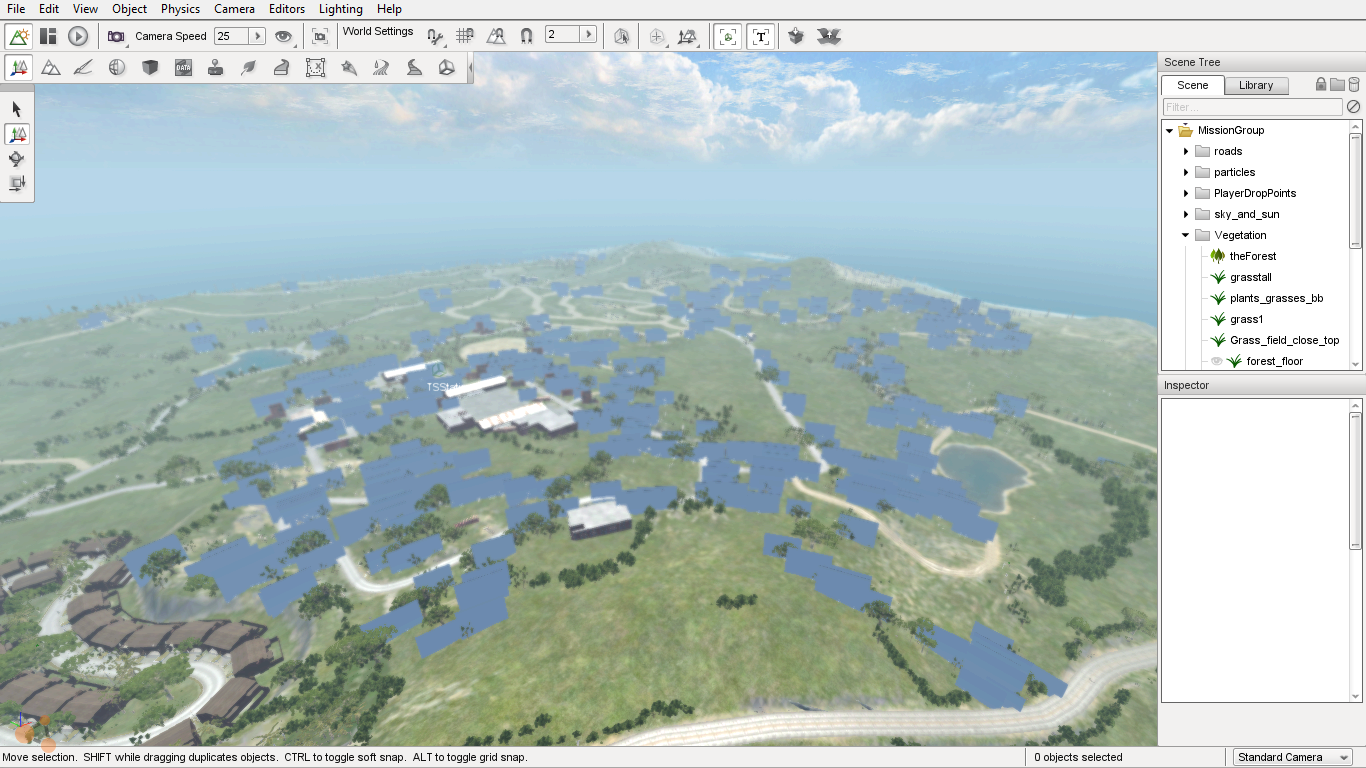Open the Road Editor icon
Viewport: 1366px width, 768px height.
point(414,68)
